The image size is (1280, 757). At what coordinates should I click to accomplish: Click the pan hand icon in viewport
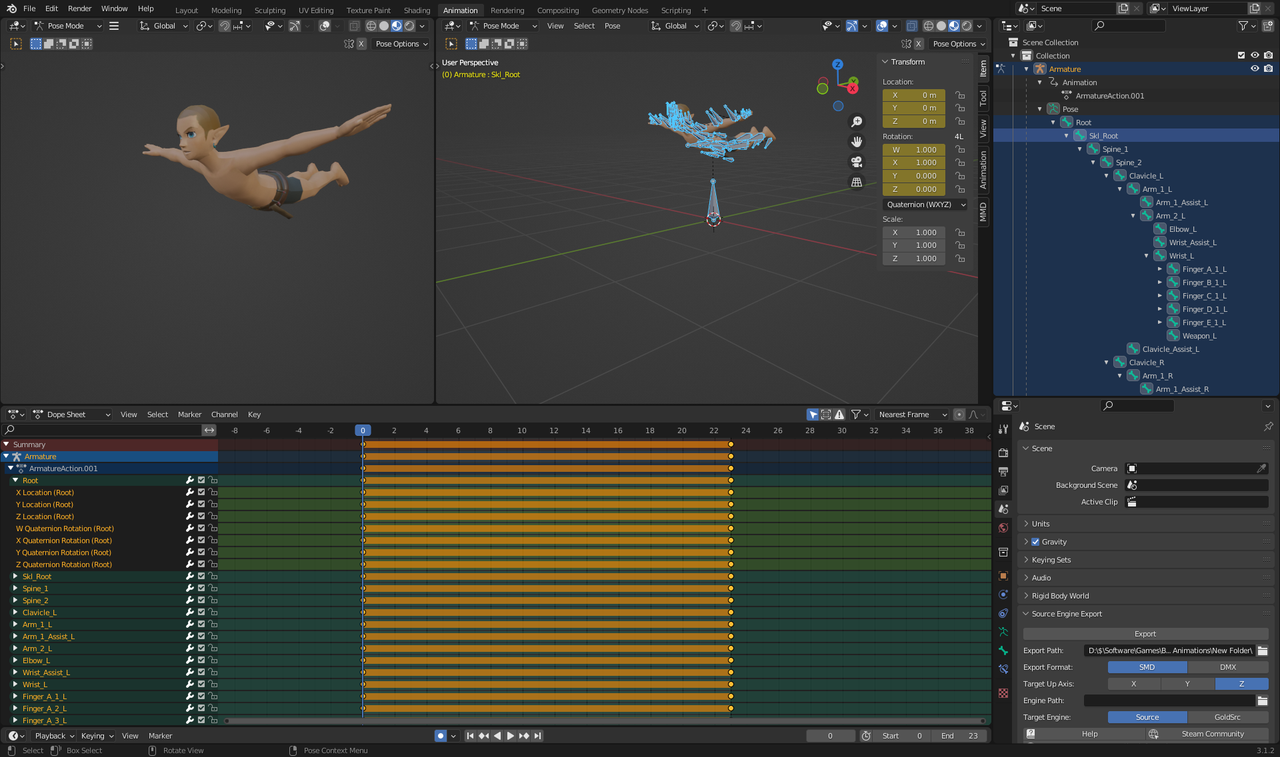click(857, 142)
